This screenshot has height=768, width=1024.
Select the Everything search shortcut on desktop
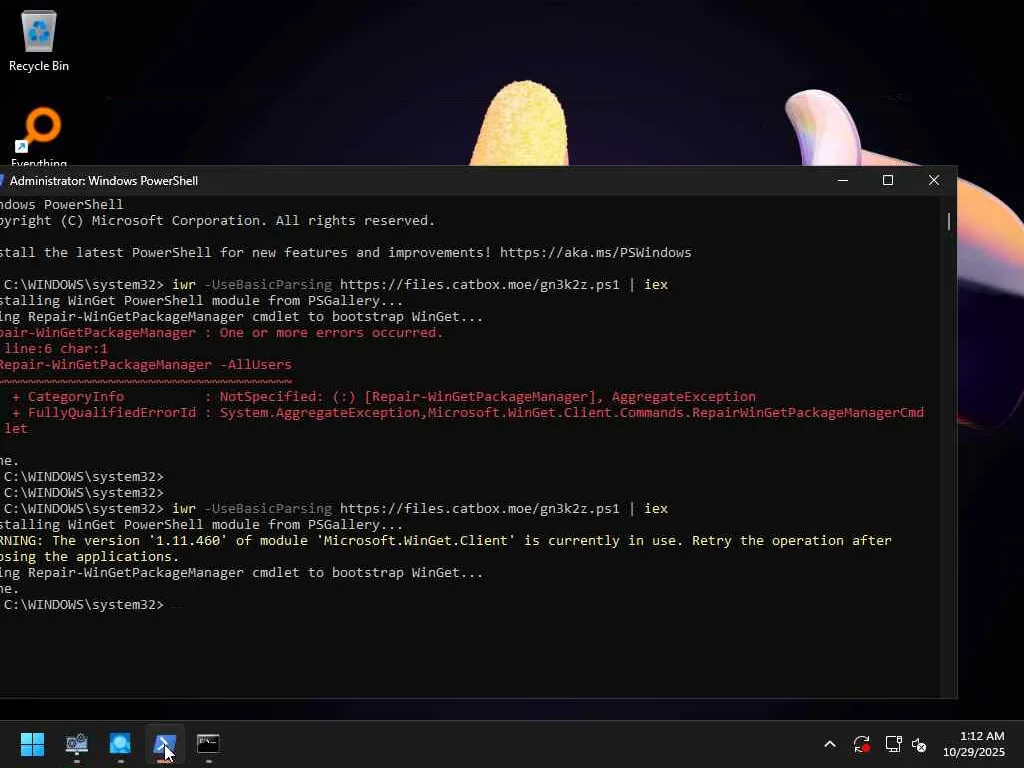[x=39, y=136]
